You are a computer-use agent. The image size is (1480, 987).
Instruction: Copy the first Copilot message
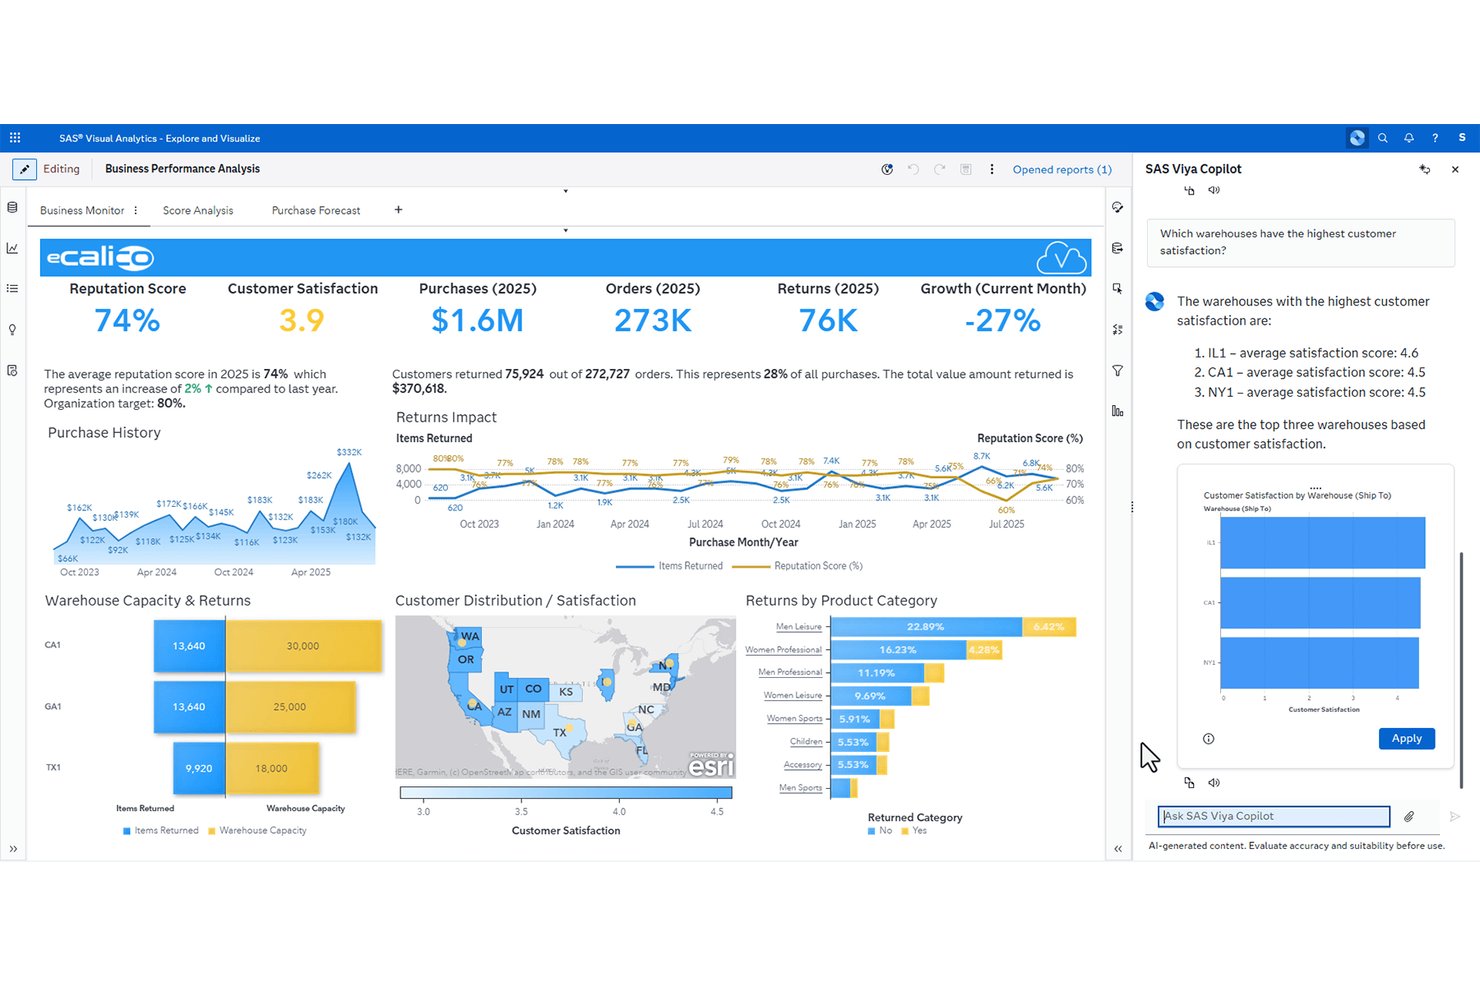click(x=1189, y=190)
